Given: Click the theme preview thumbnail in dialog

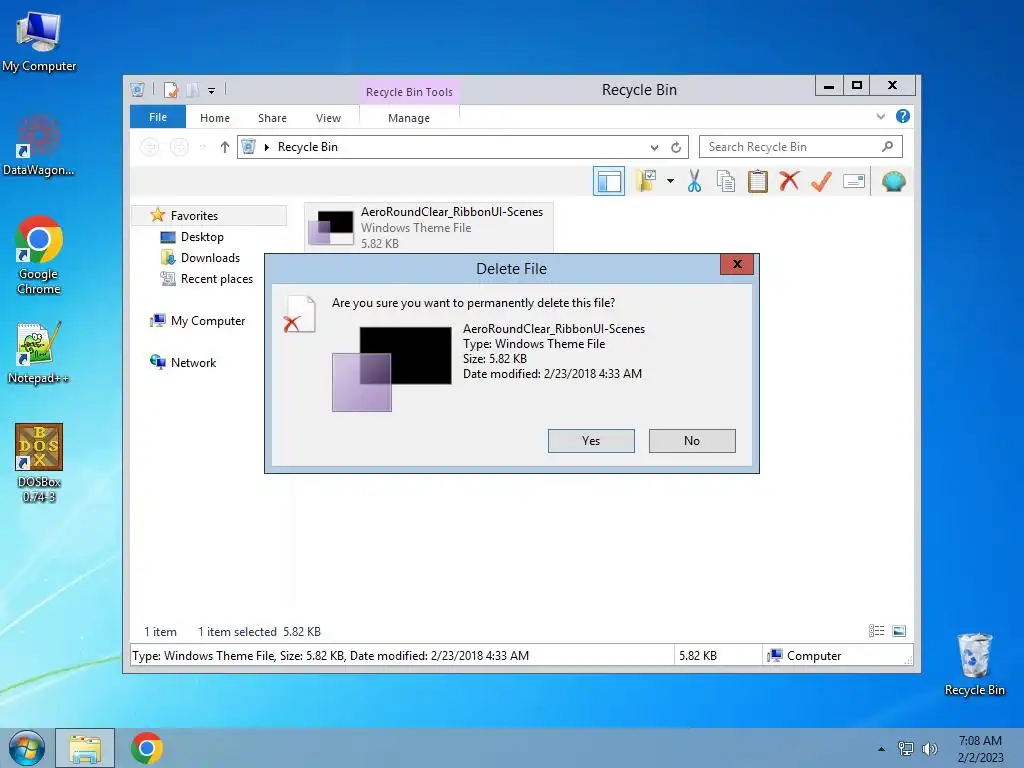Looking at the screenshot, I should (x=392, y=369).
